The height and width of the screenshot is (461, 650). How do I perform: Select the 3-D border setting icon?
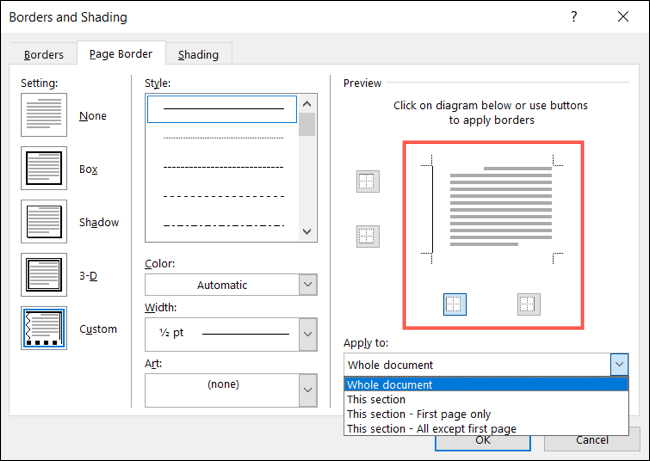(44, 275)
